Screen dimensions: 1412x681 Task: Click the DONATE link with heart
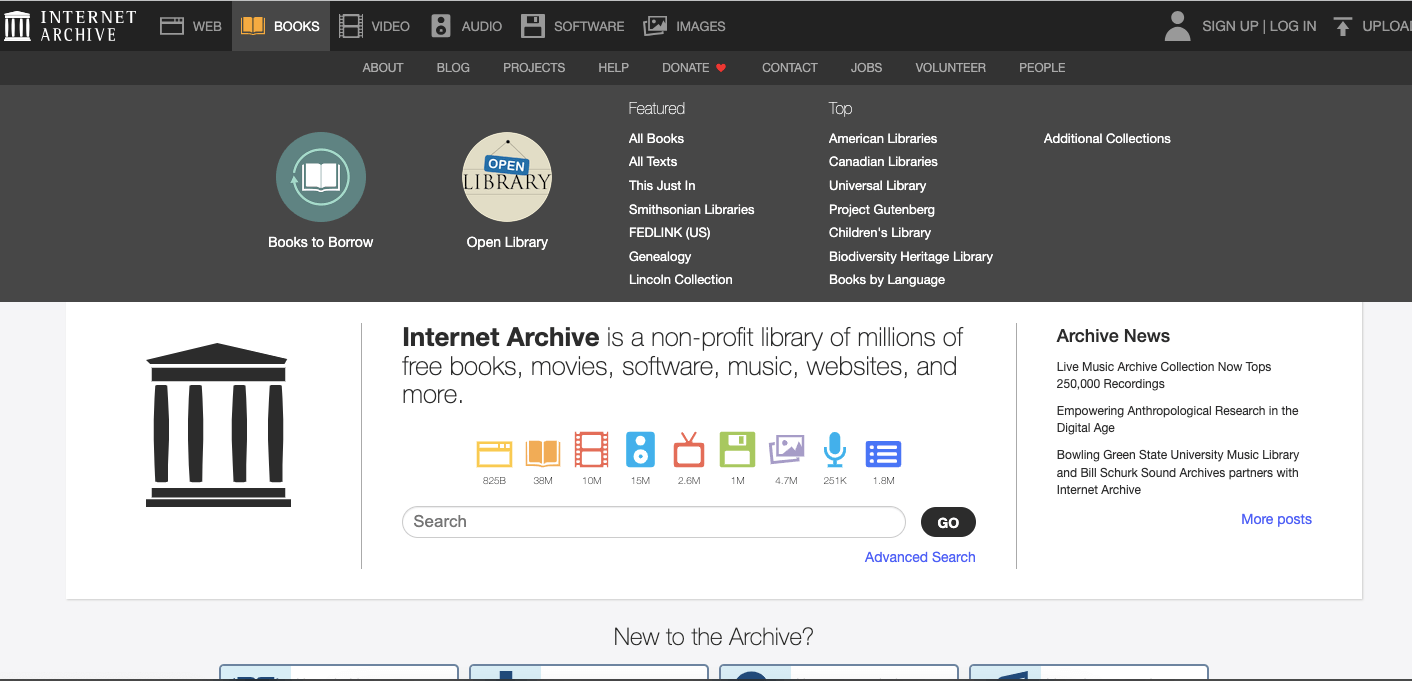click(x=694, y=68)
